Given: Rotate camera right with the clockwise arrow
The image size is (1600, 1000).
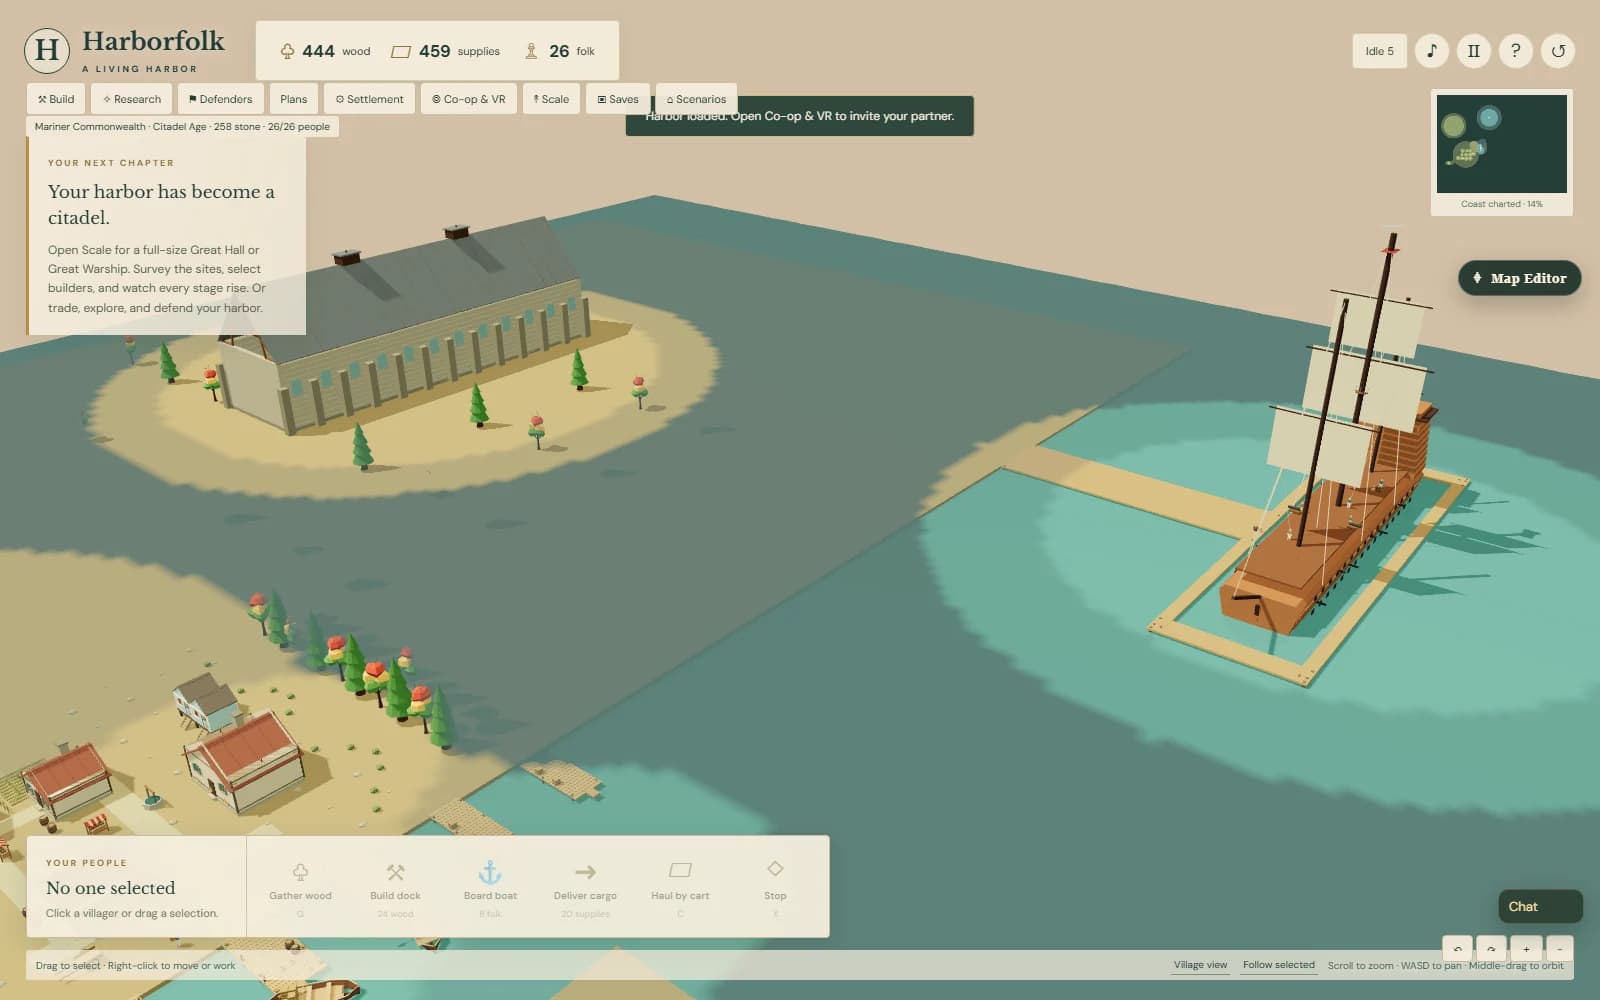Looking at the screenshot, I should pyautogui.click(x=1491, y=949).
